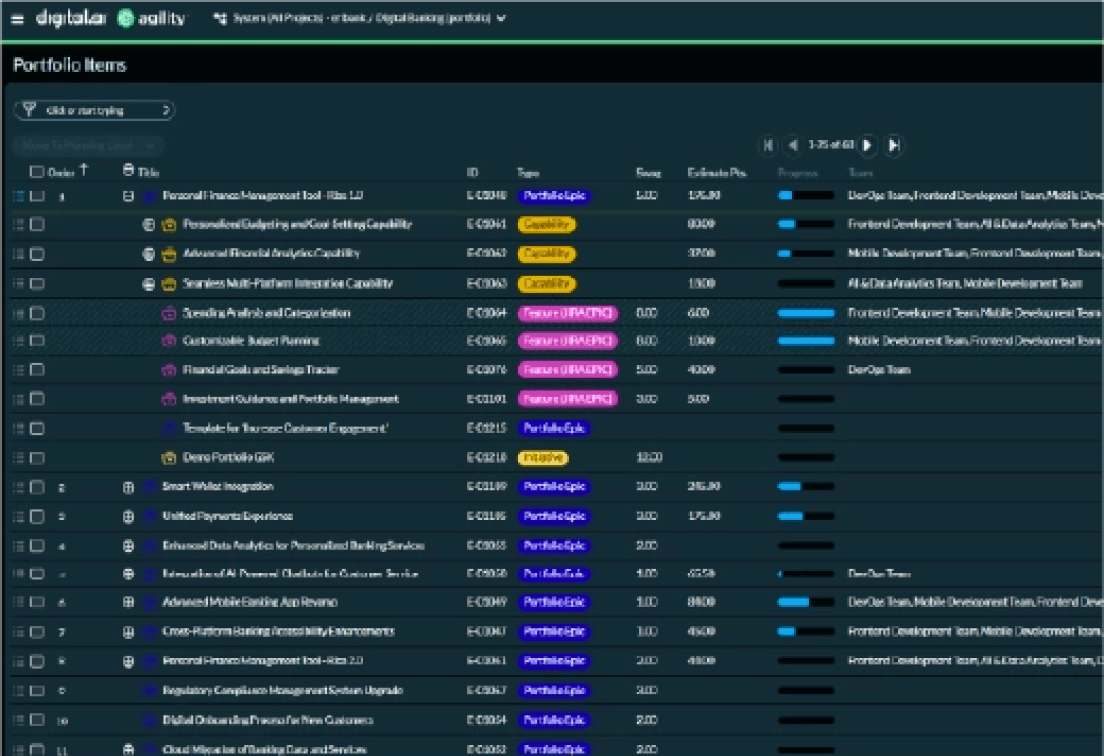1104x756 pixels.
Task: Select the checkbox for Spending Analysis and Categorization
Action: tap(37, 313)
